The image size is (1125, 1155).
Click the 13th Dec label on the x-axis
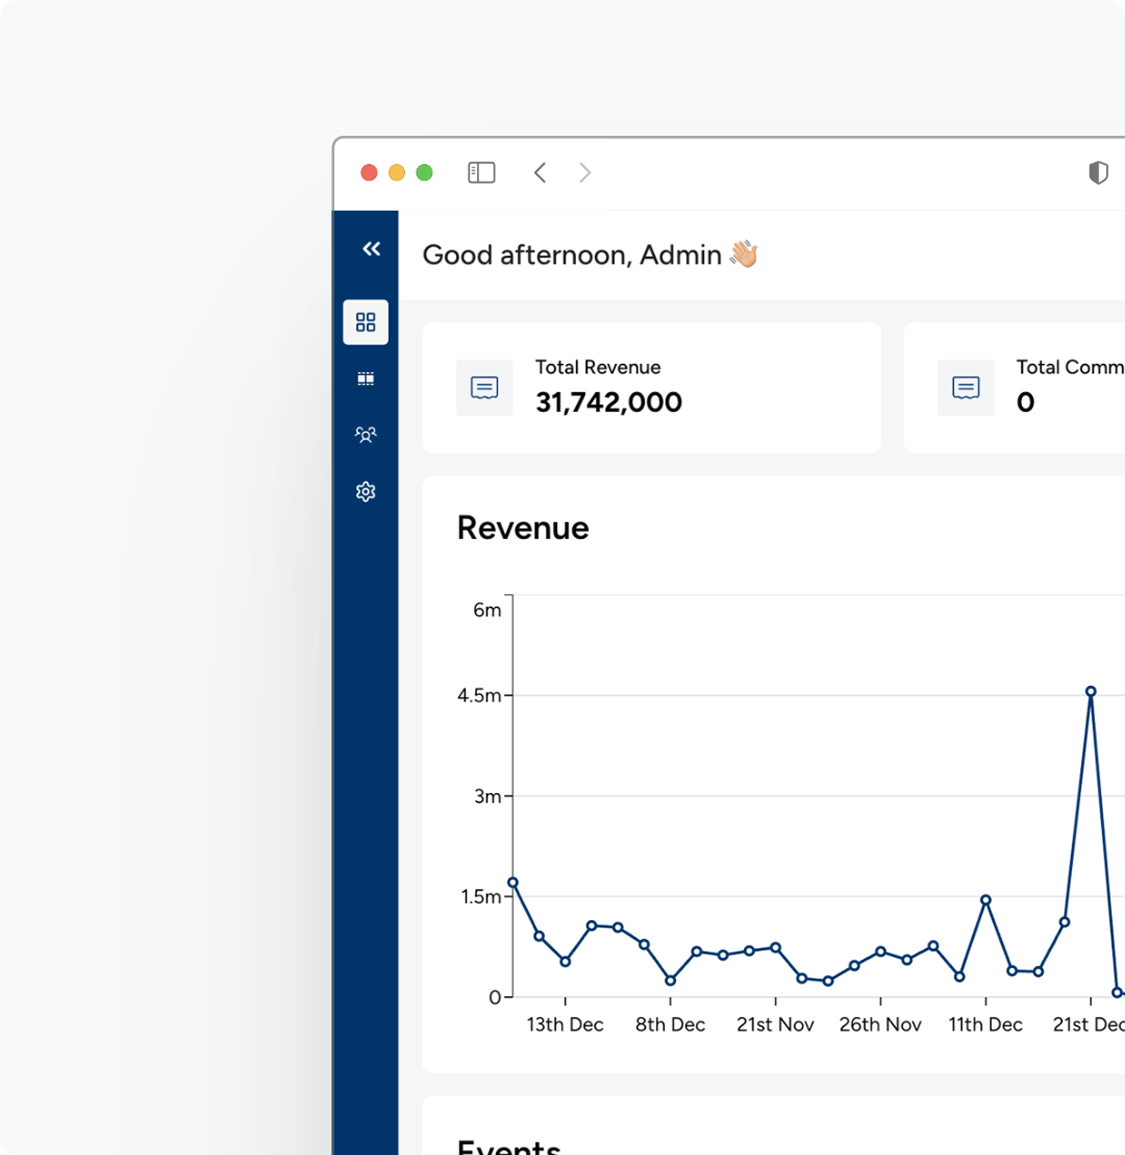565,1024
